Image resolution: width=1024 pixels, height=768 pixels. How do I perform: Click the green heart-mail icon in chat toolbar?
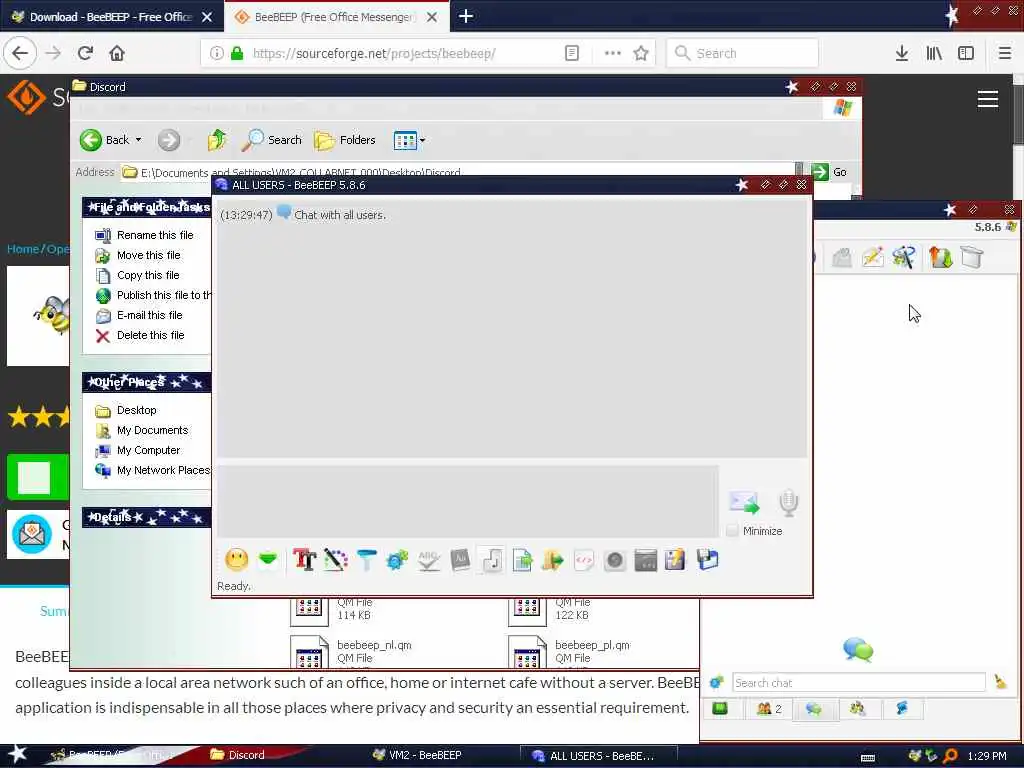pos(268,560)
